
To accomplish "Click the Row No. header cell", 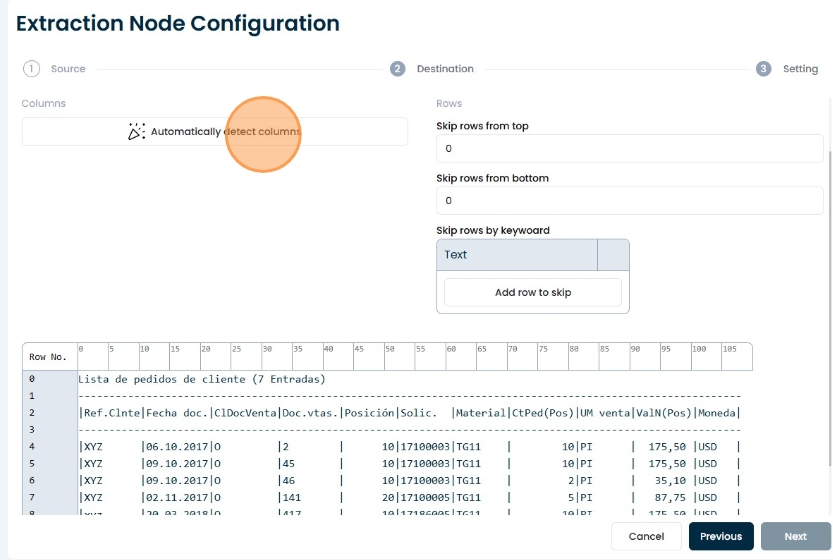I will (50, 357).
